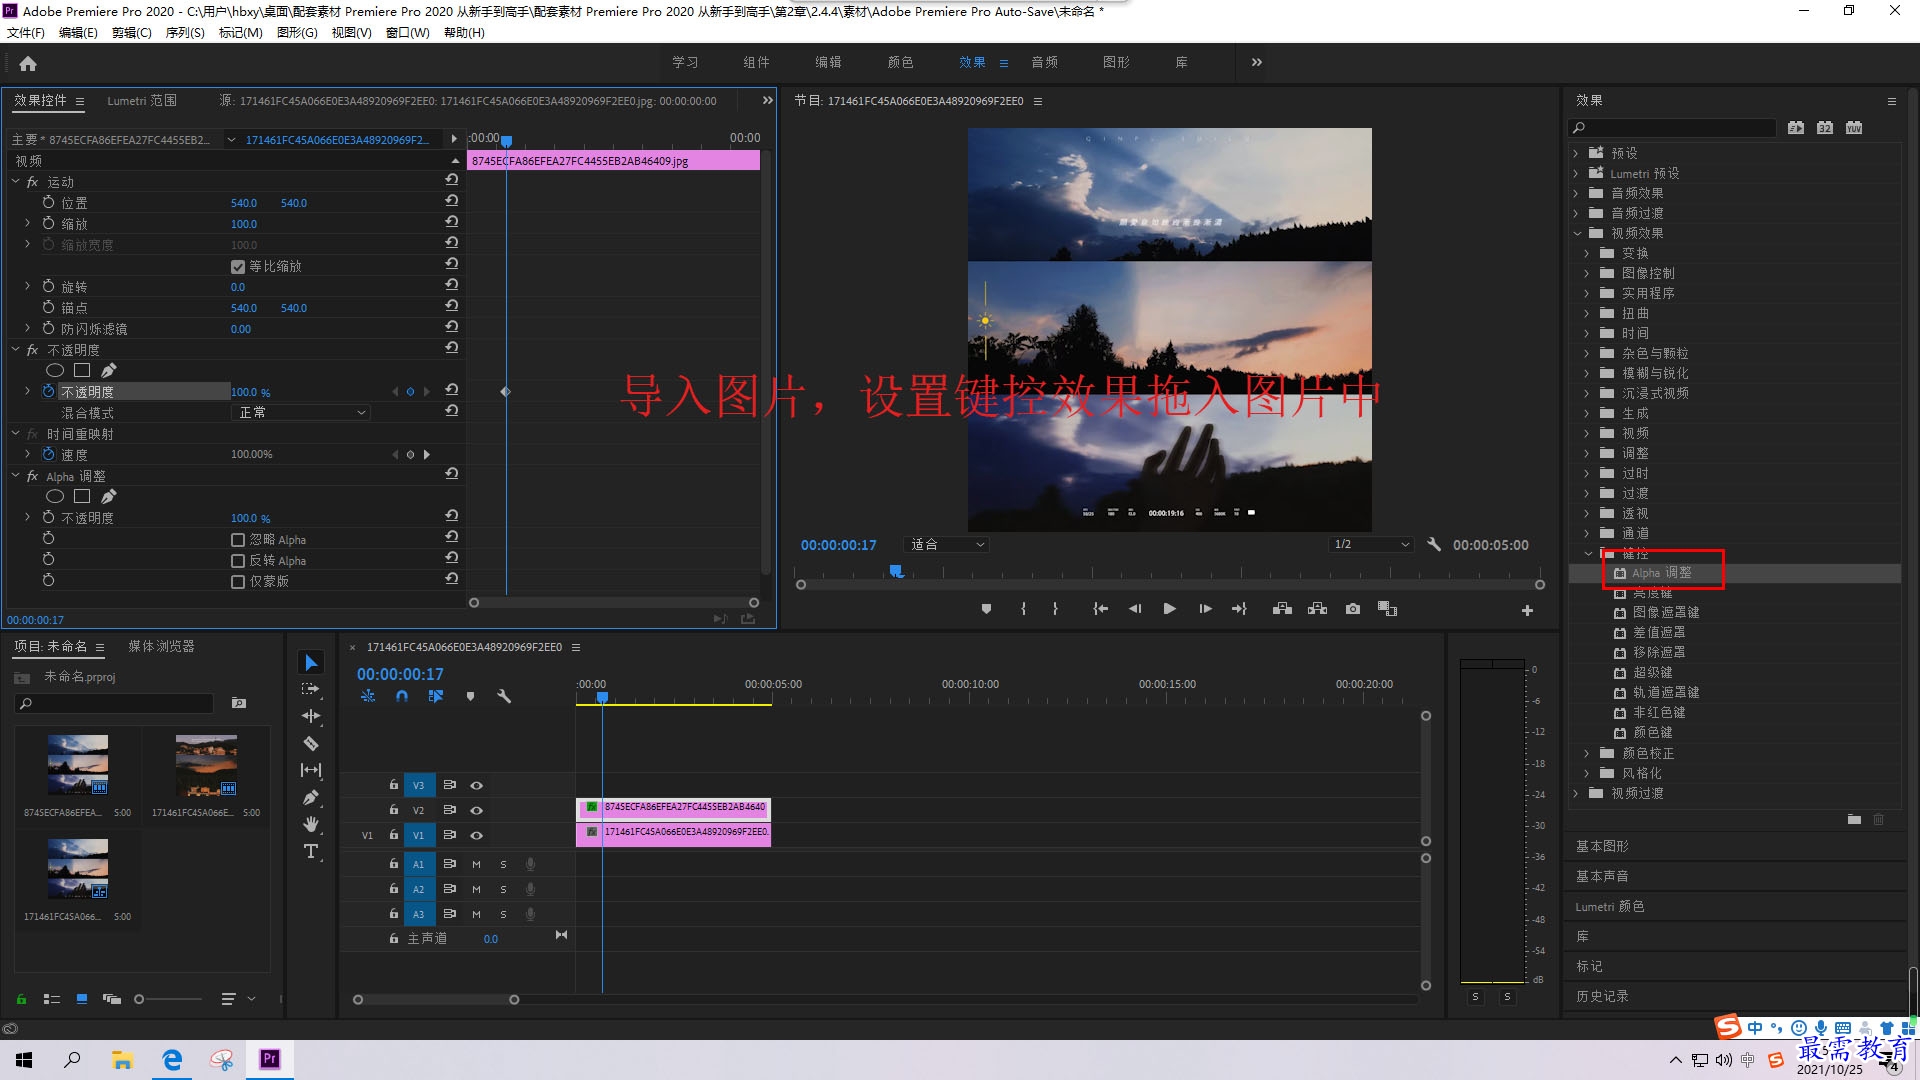Switch to 颜色 workspace tab
The image size is (1920, 1080).
(x=900, y=62)
